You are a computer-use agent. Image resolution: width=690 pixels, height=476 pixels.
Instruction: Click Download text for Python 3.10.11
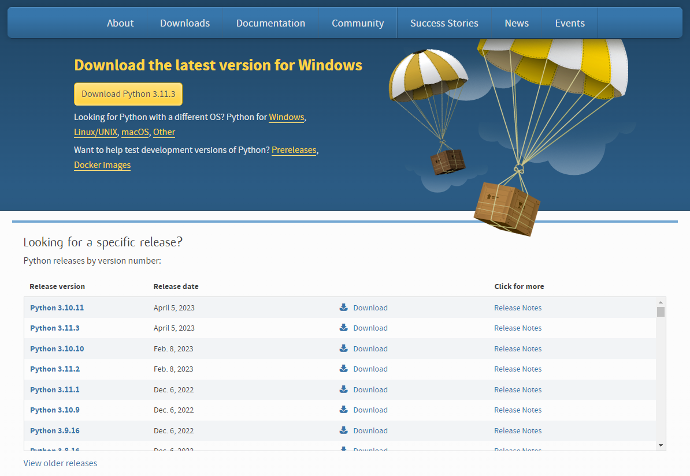coord(370,308)
